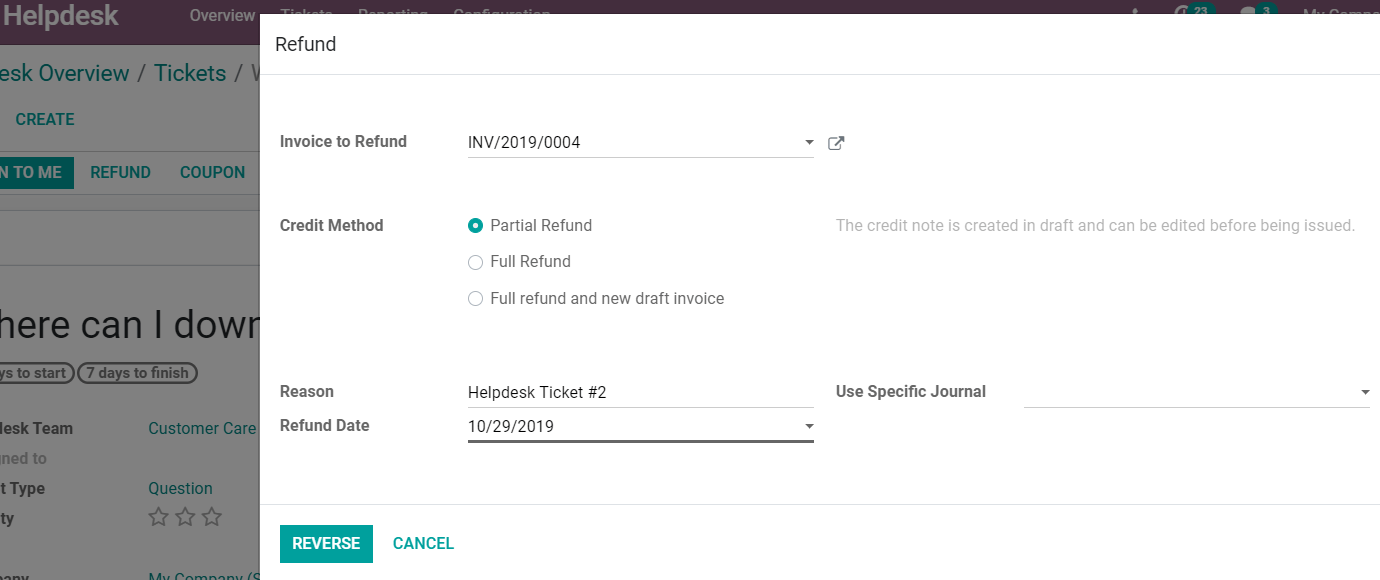The height and width of the screenshot is (580, 1380).
Task: Select the Partial Refund credit method
Action: coord(476,226)
